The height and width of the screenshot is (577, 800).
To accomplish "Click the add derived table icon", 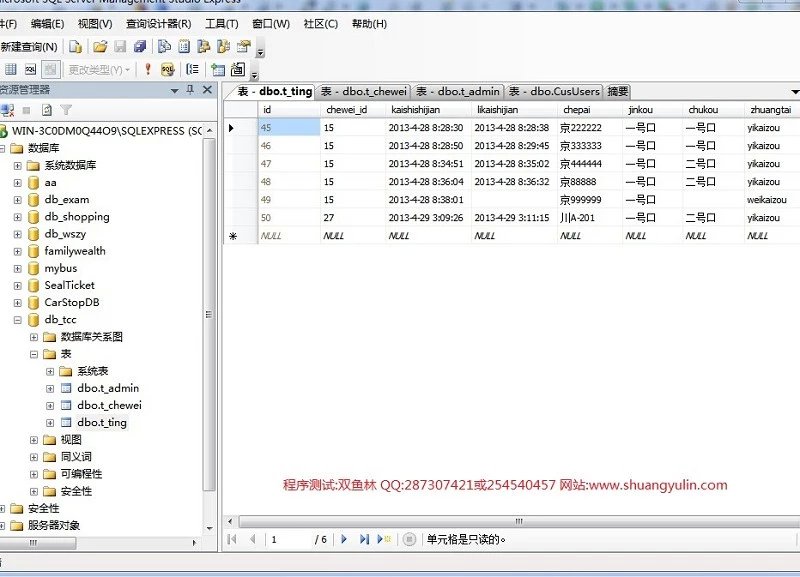I will pos(238,69).
